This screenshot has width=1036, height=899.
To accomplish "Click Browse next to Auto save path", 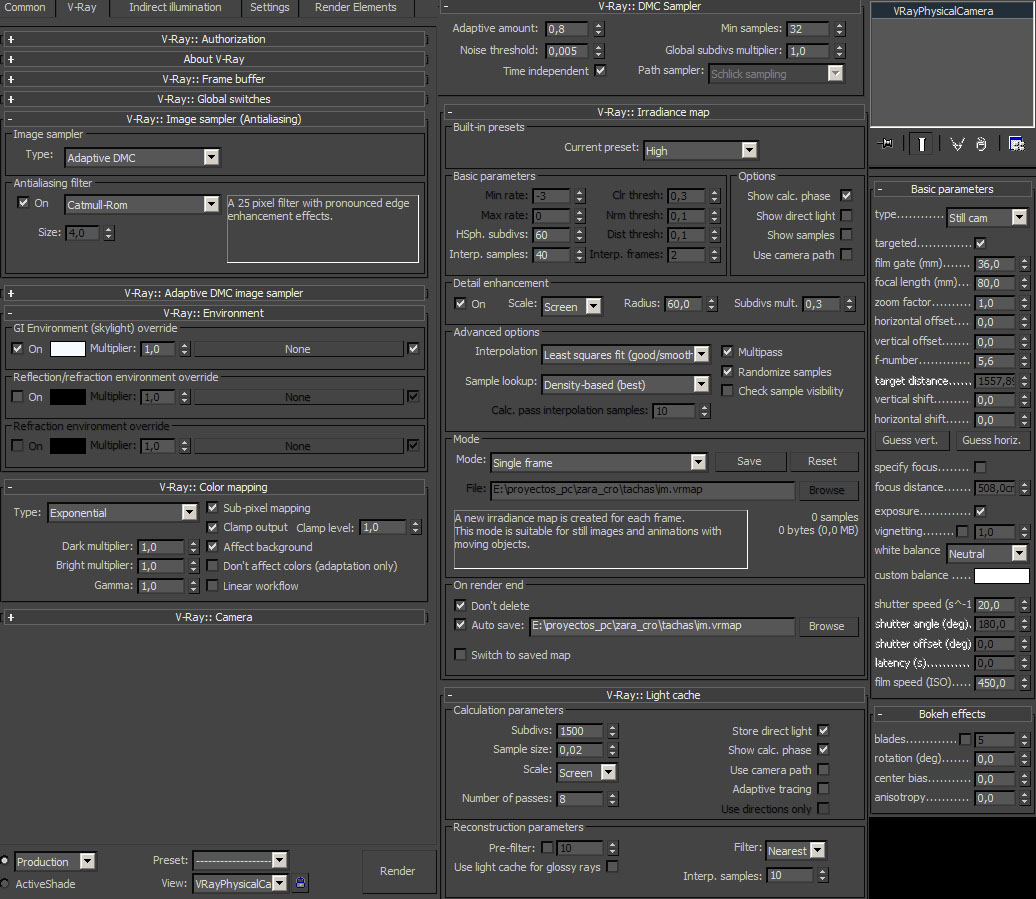I will 827,626.
